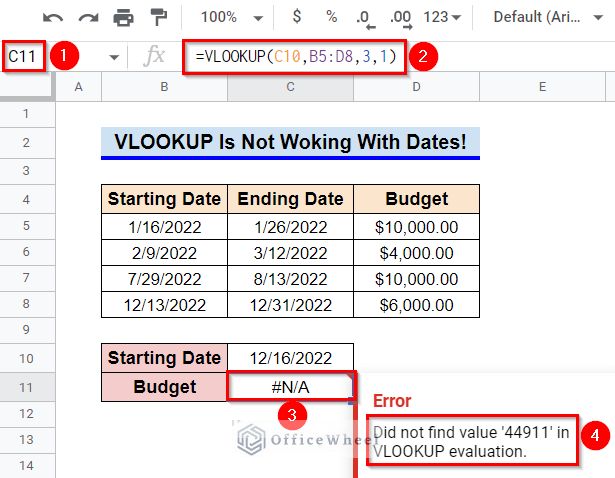The width and height of the screenshot is (615, 478).
Task: Select column D header
Action: click(x=416, y=87)
